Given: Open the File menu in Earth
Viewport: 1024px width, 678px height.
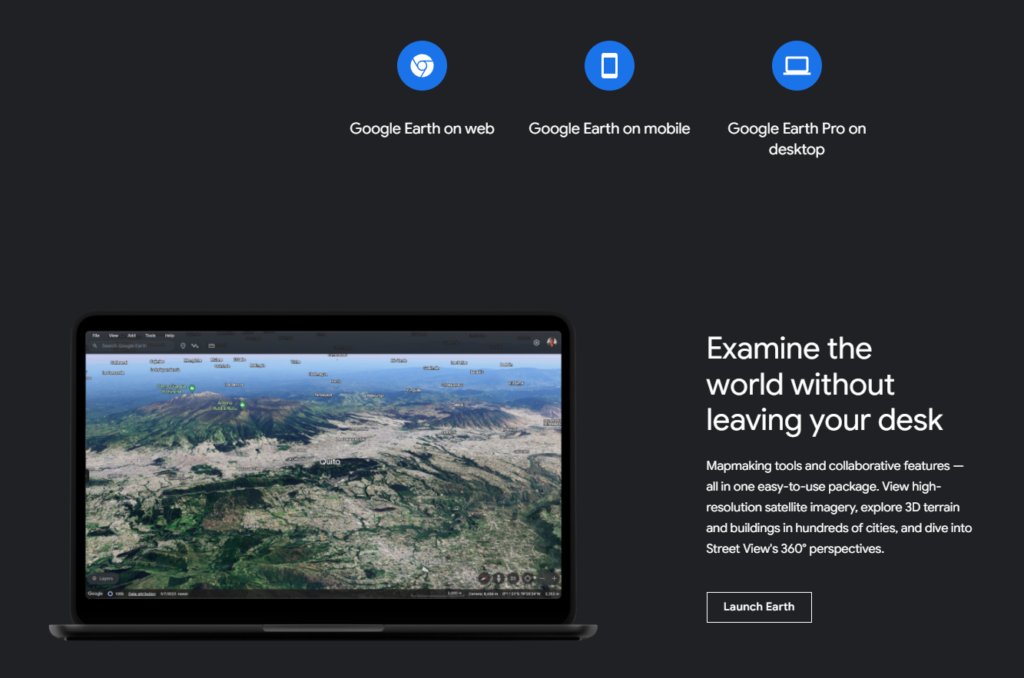Looking at the screenshot, I should click(x=96, y=335).
